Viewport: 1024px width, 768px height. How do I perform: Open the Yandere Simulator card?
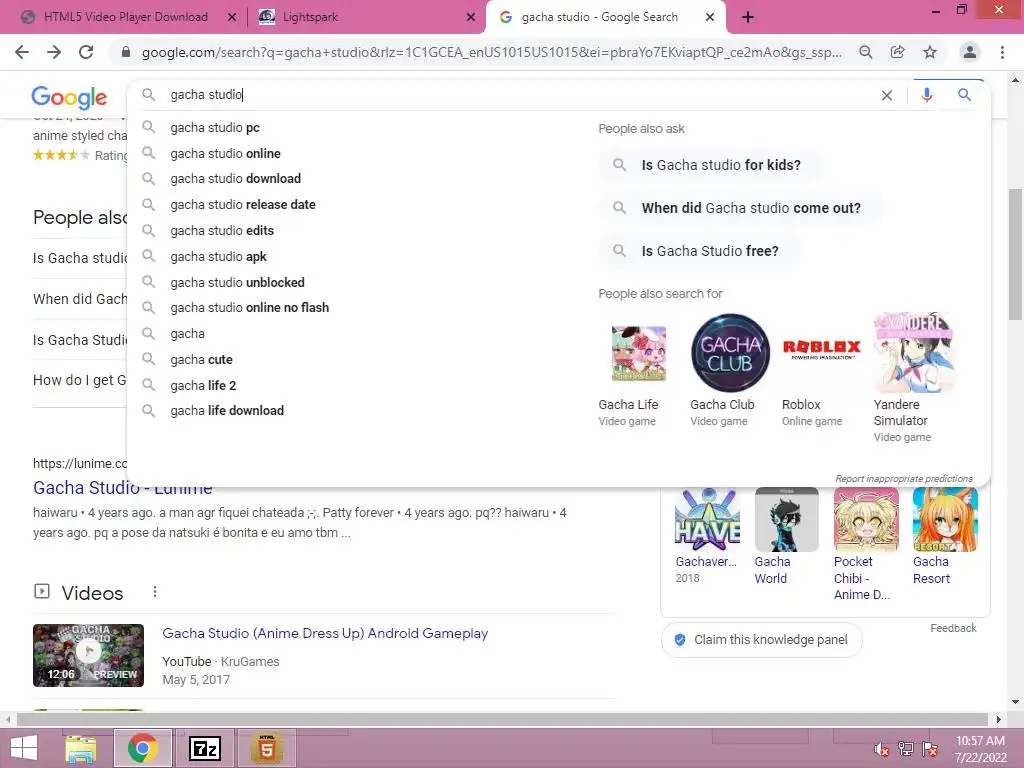tap(913, 379)
